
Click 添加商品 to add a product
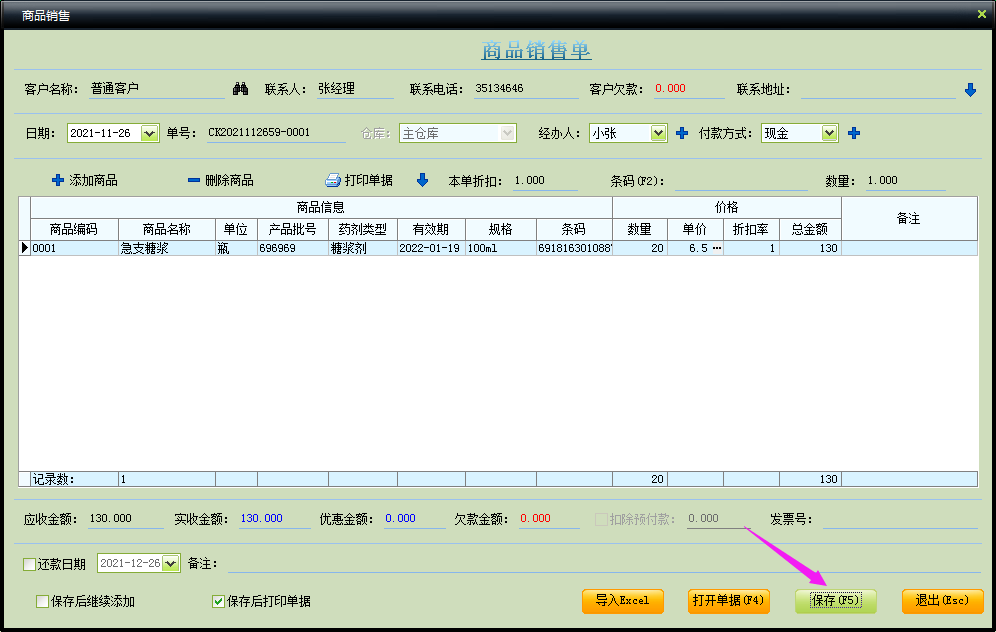tap(85, 180)
